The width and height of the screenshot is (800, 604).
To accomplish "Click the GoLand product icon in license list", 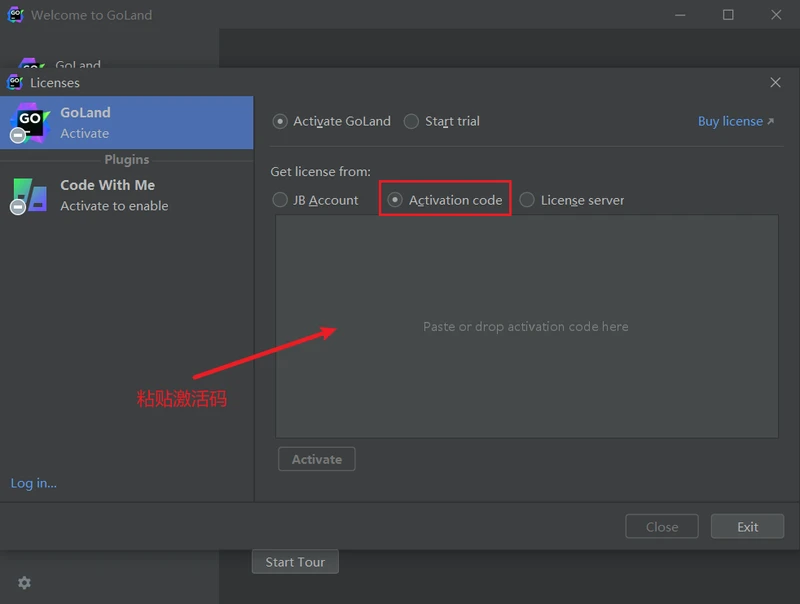I will (29, 122).
